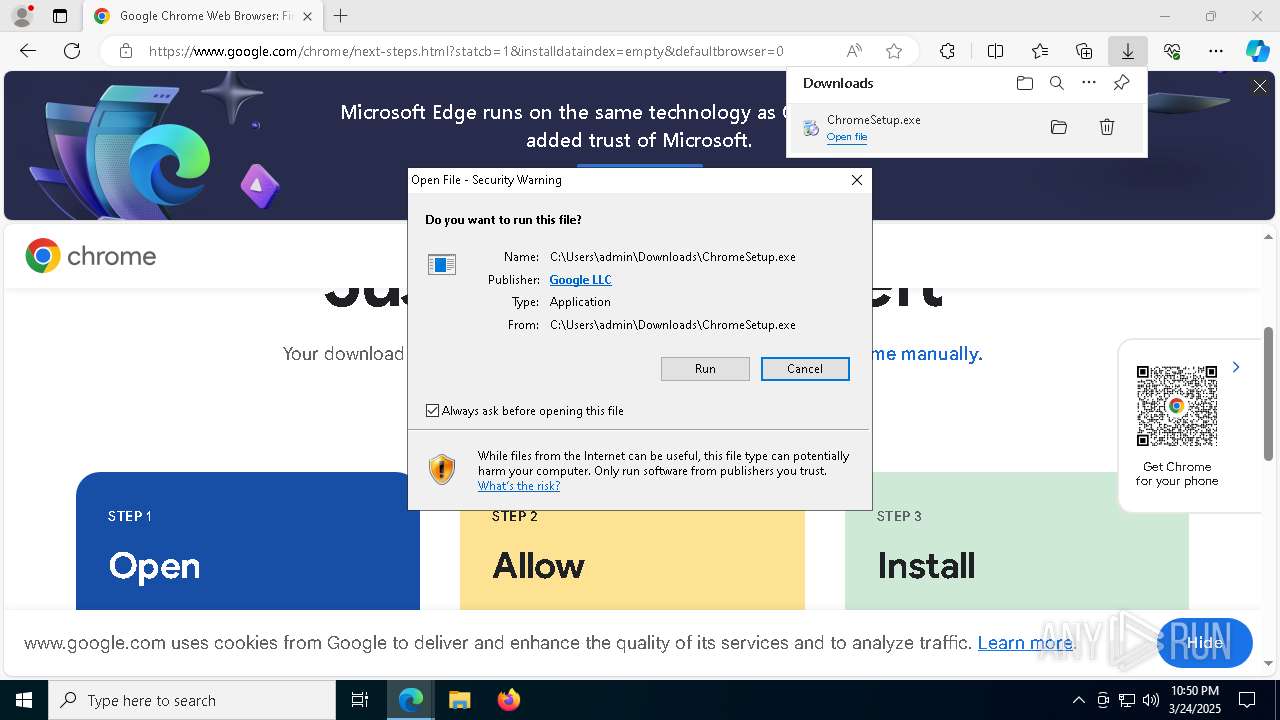1280x720 pixels.
Task: Open Collections icon in toolbar
Action: pyautogui.click(x=1084, y=51)
